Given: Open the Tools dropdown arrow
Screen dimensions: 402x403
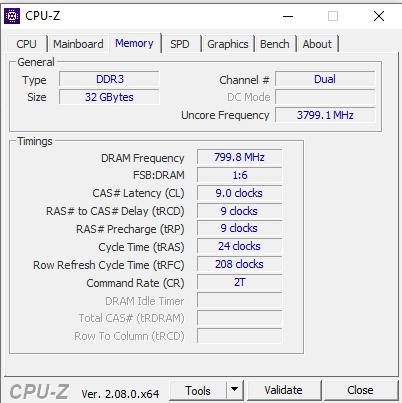Looking at the screenshot, I should pyautogui.click(x=235, y=390).
